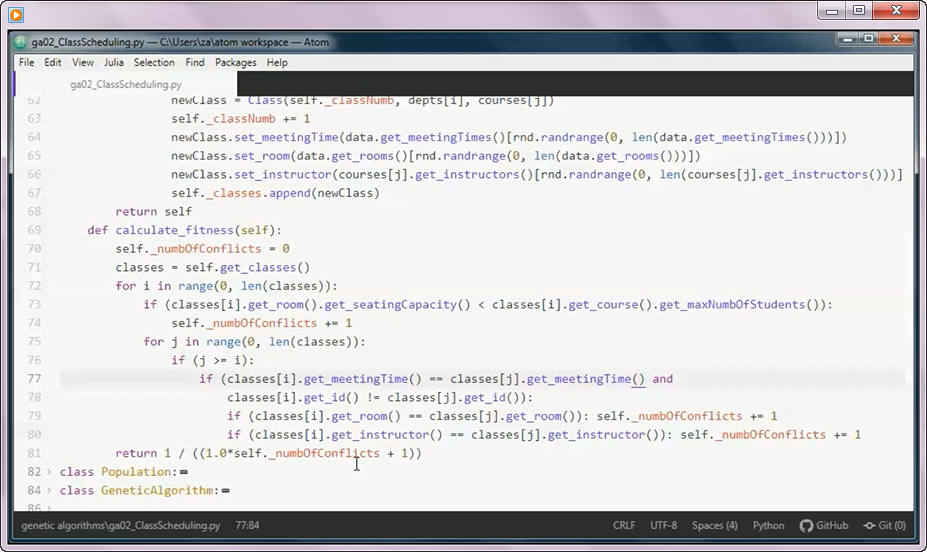Screen dimensions: 927x552
Task: Click 'calculate_fitness' function name
Action: coord(174,230)
